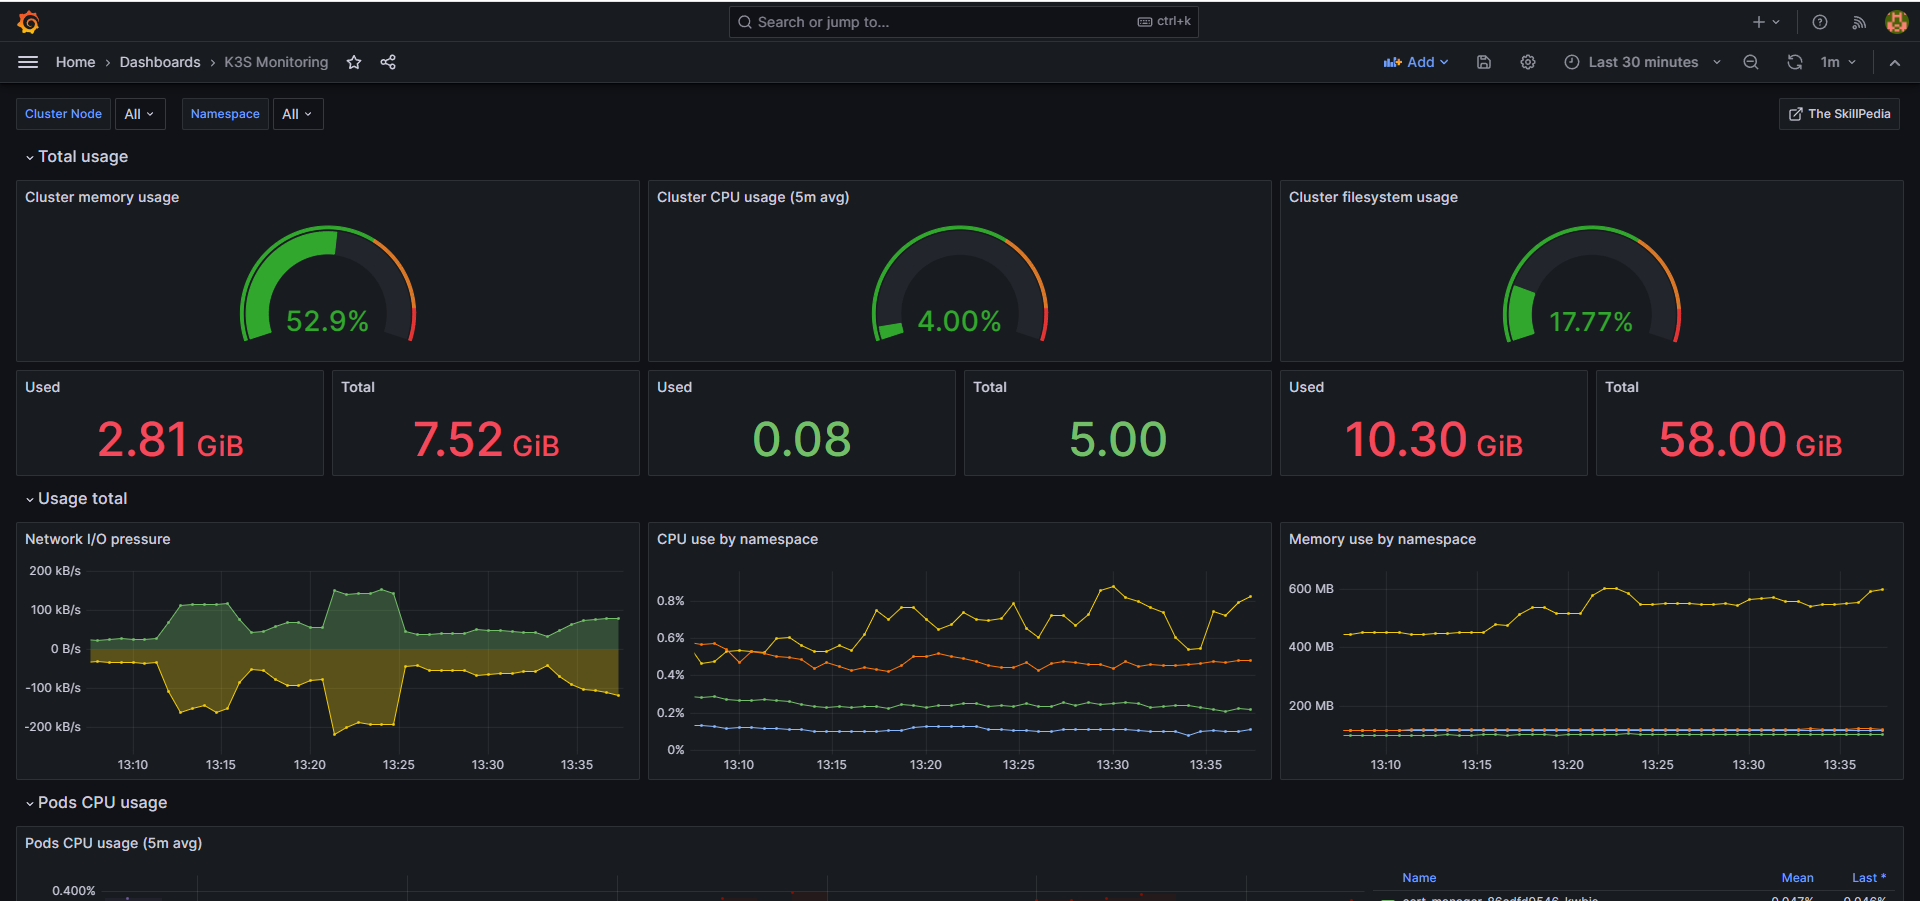This screenshot has width=1920, height=901.
Task: Open dashboard settings gear icon
Action: [x=1528, y=62]
